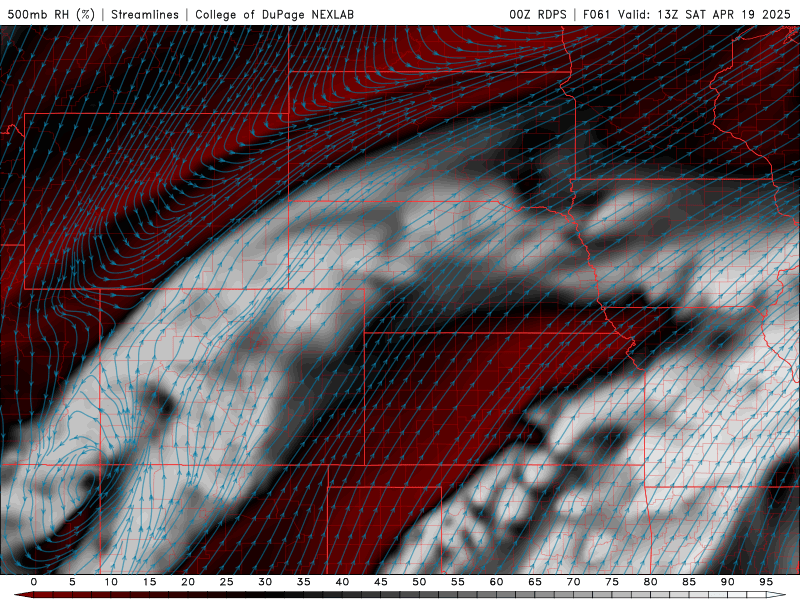Click the "60" scale label
Screen dimensions: 800x600
[x=496, y=582]
